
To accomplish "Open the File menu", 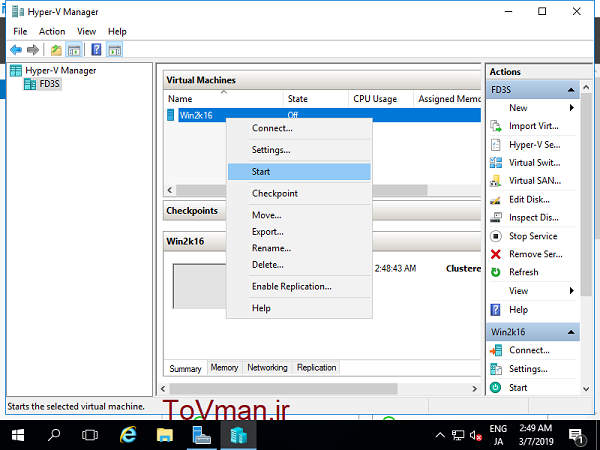I will pos(20,31).
